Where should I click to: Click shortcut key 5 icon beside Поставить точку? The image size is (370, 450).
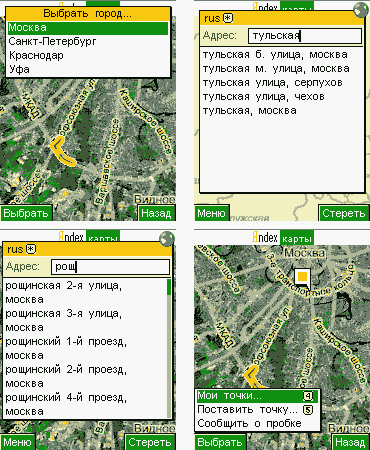point(309,410)
